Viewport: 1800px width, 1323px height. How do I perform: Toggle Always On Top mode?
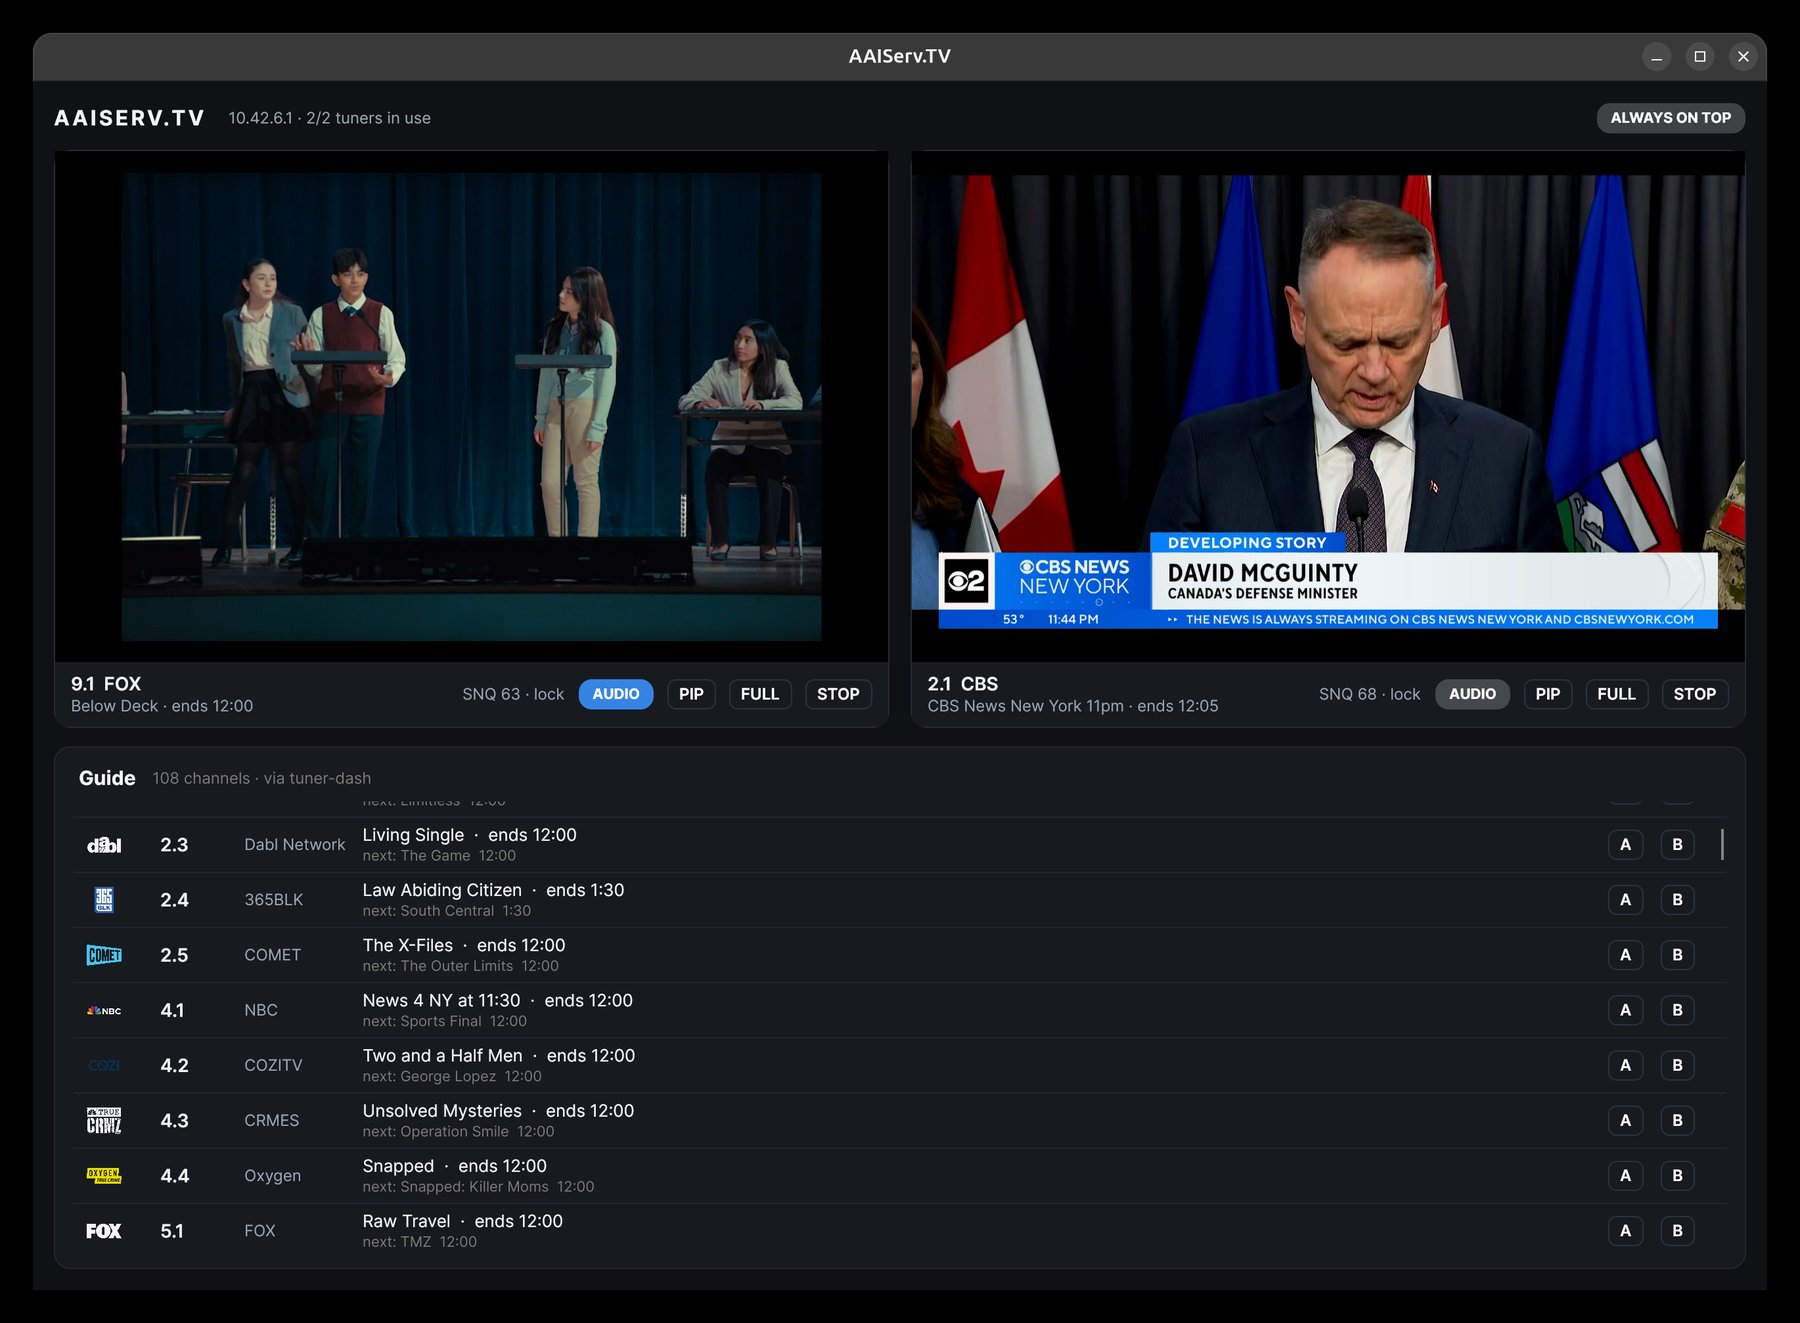pyautogui.click(x=1670, y=118)
